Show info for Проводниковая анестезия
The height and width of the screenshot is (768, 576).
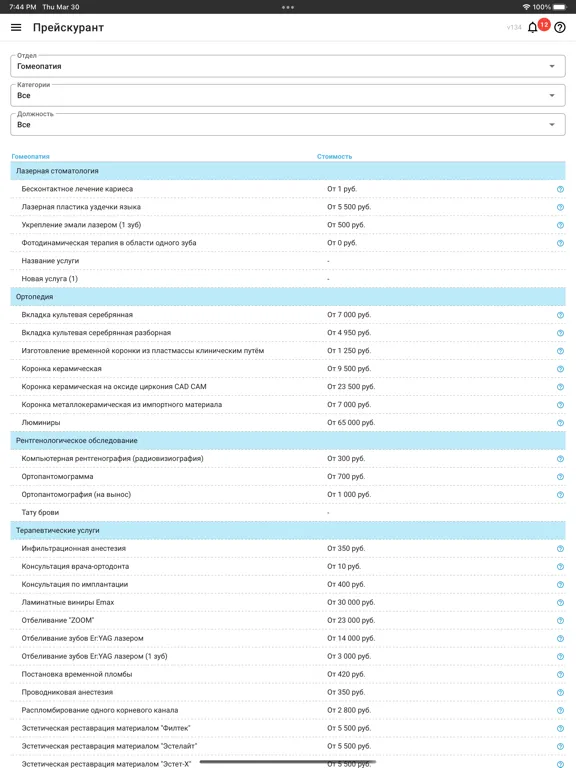(x=560, y=693)
